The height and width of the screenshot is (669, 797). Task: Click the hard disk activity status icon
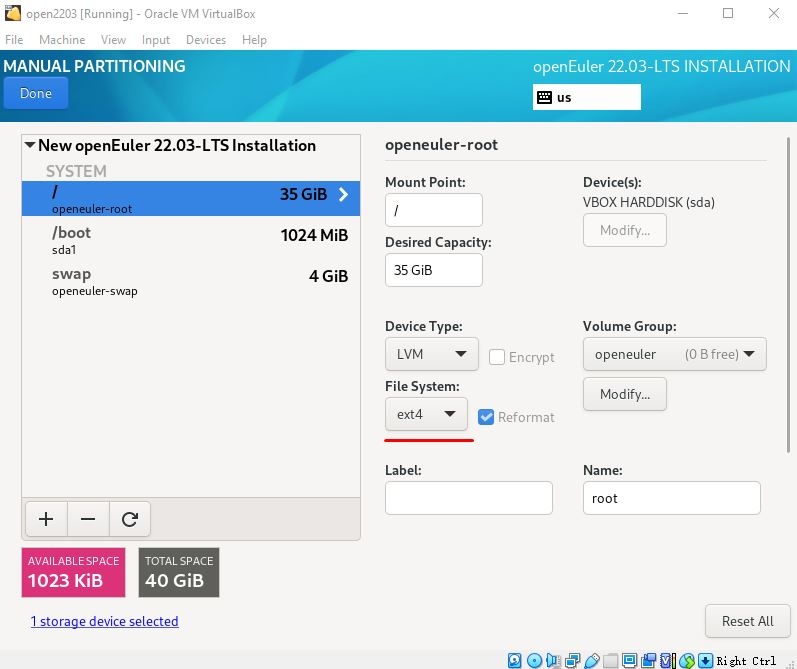(514, 660)
